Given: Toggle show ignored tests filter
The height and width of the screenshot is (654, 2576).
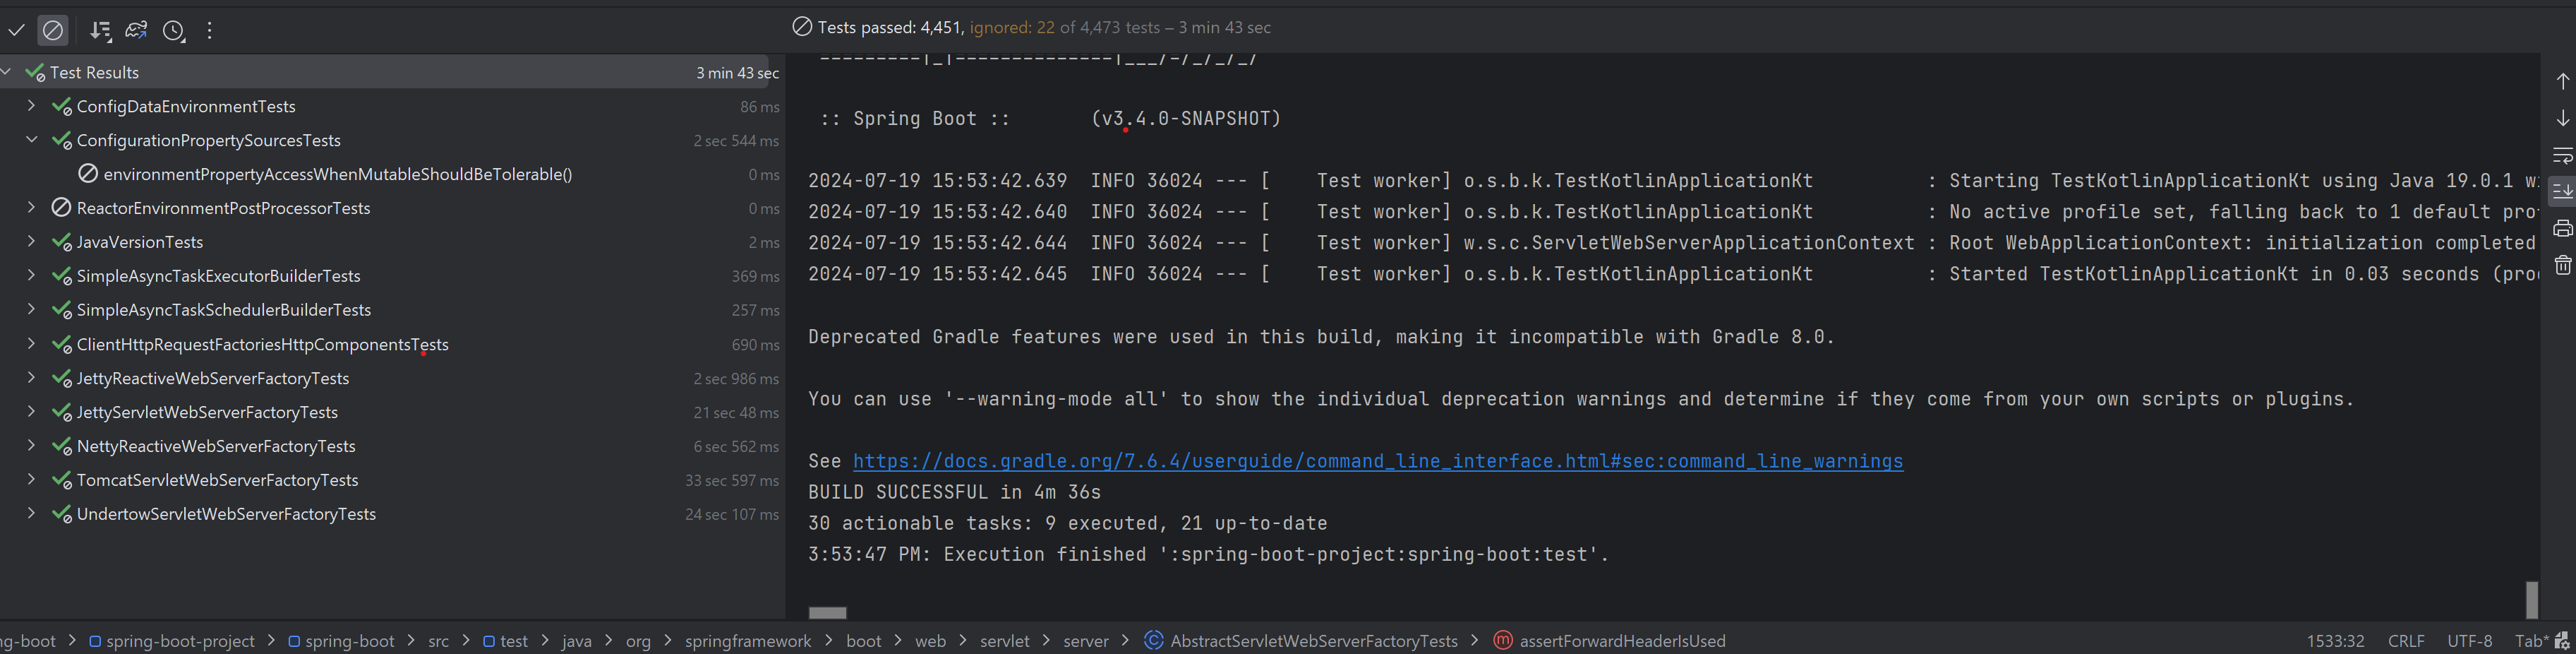Looking at the screenshot, I should (53, 31).
